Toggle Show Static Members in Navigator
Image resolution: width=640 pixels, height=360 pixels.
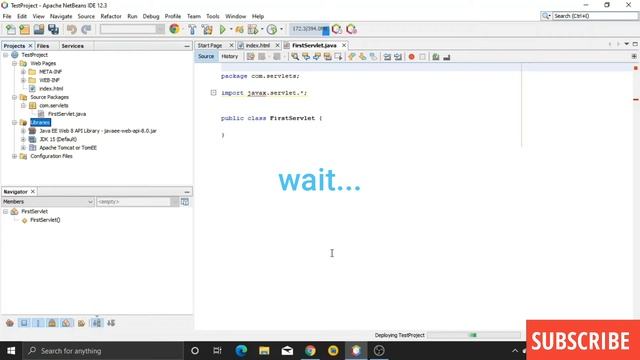[x=38, y=323]
